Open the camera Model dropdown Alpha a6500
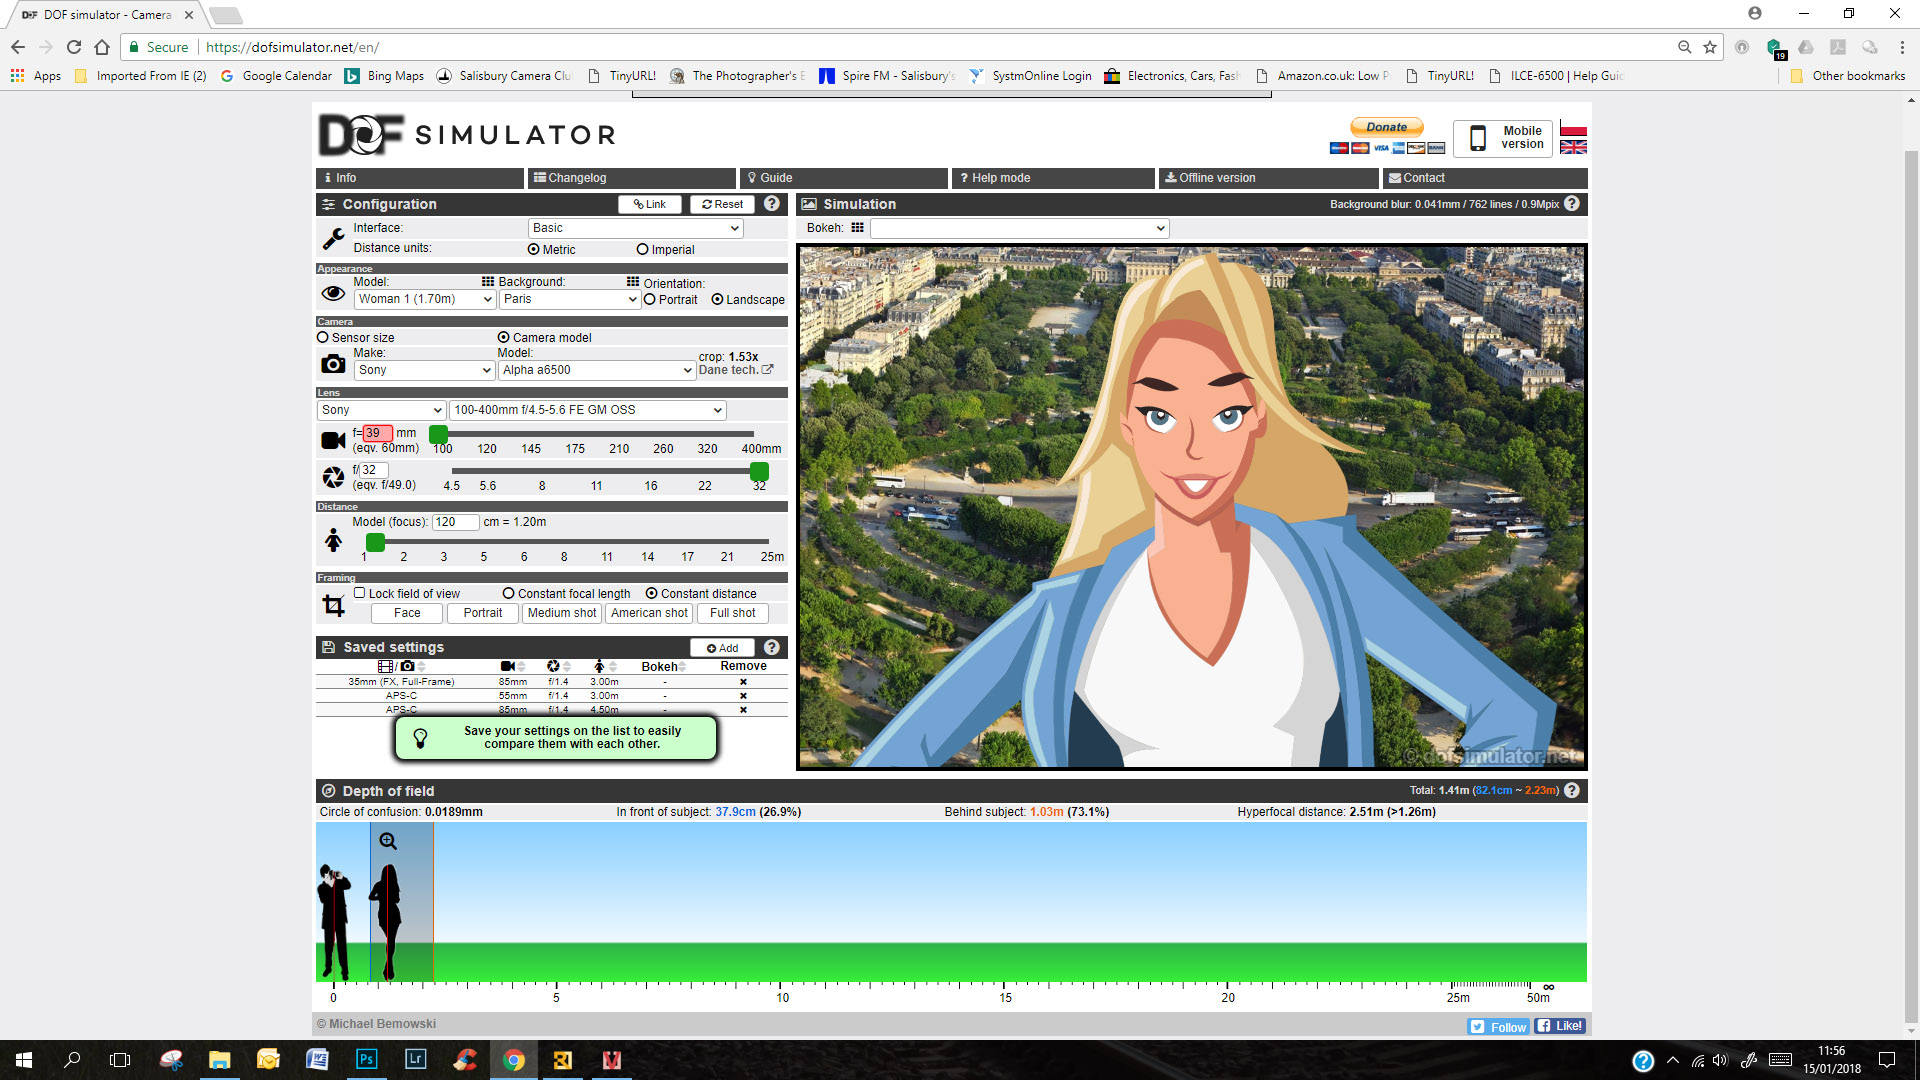Screen dimensions: 1920x1080 (597, 370)
